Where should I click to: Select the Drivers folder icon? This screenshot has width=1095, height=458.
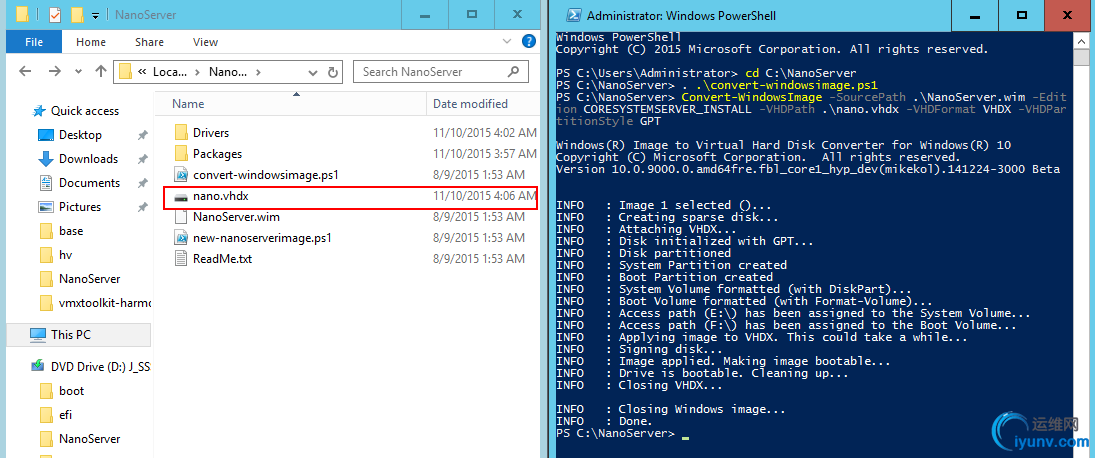[x=181, y=133]
